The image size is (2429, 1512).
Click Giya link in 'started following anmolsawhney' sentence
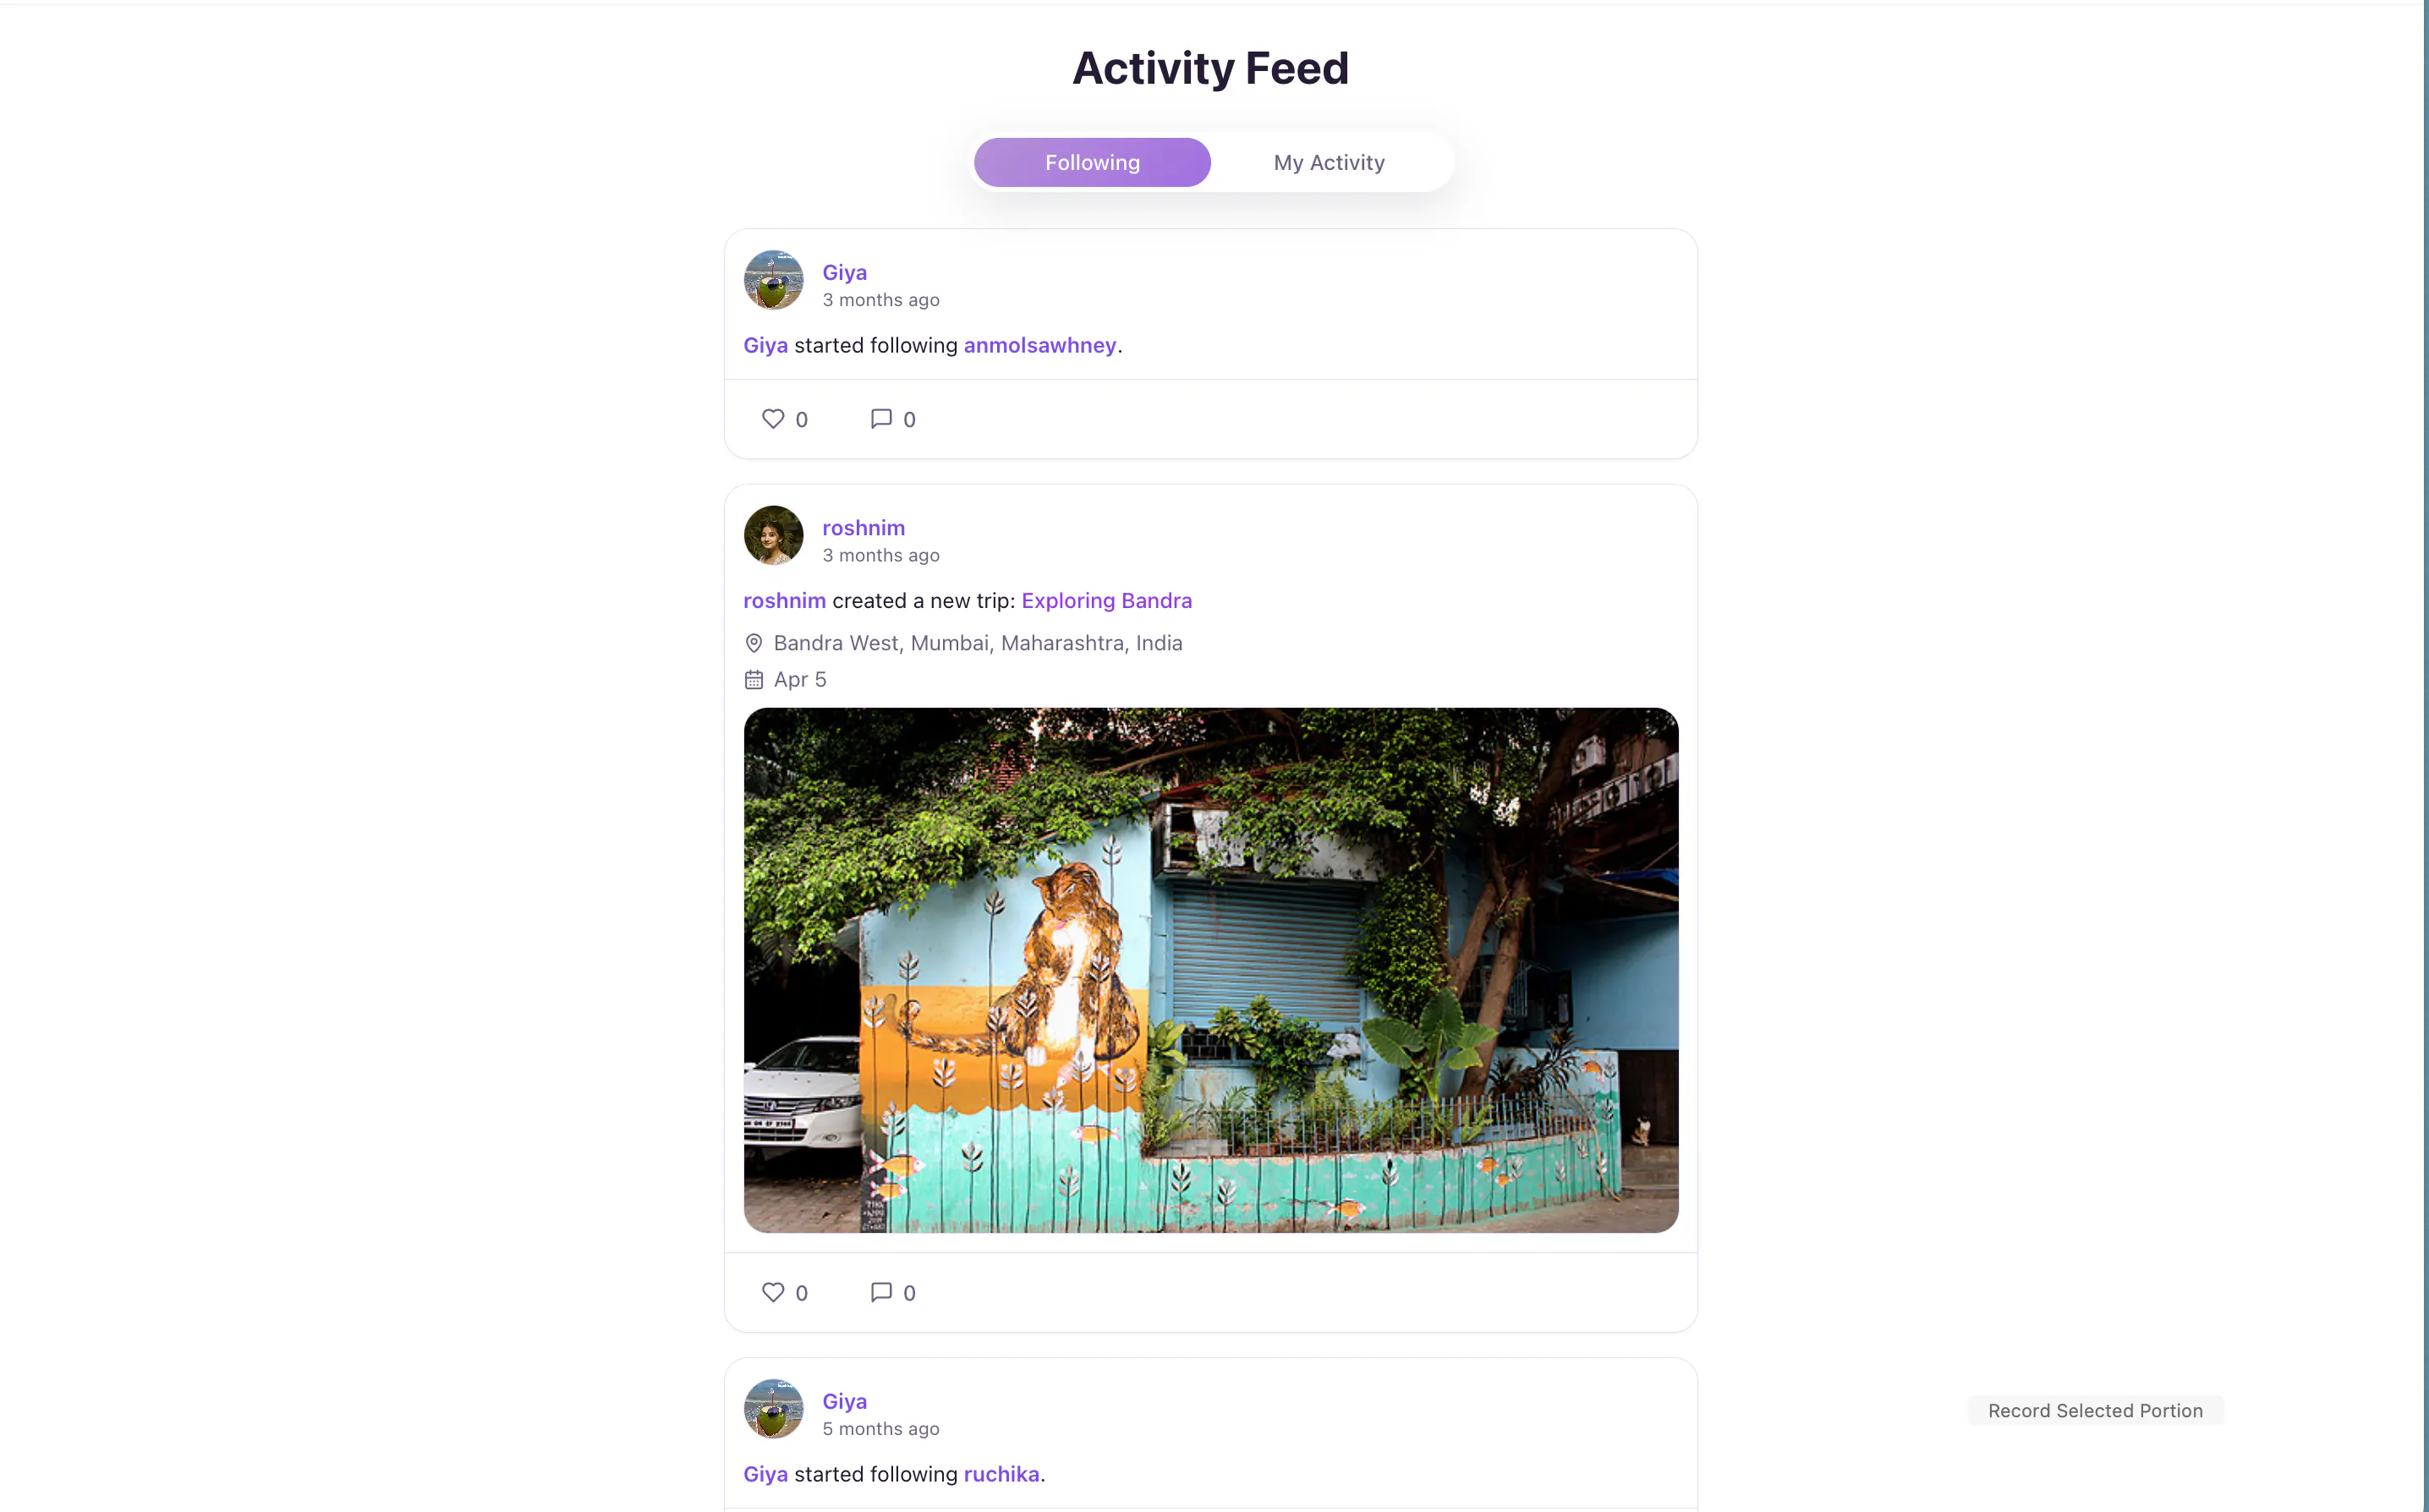coord(765,345)
